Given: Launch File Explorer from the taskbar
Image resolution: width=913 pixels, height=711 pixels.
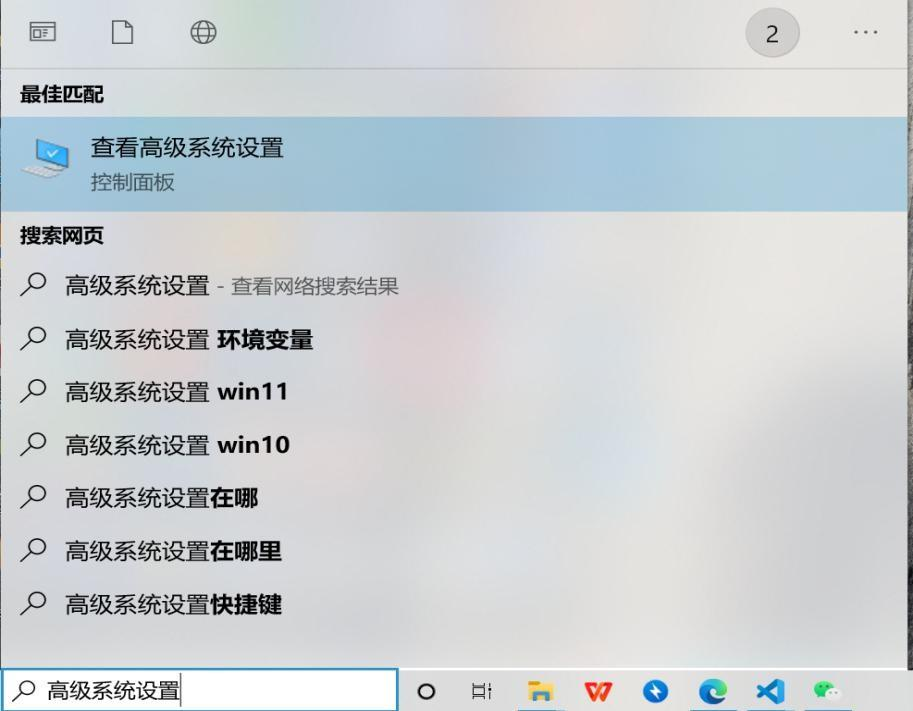Looking at the screenshot, I should pos(540,691).
